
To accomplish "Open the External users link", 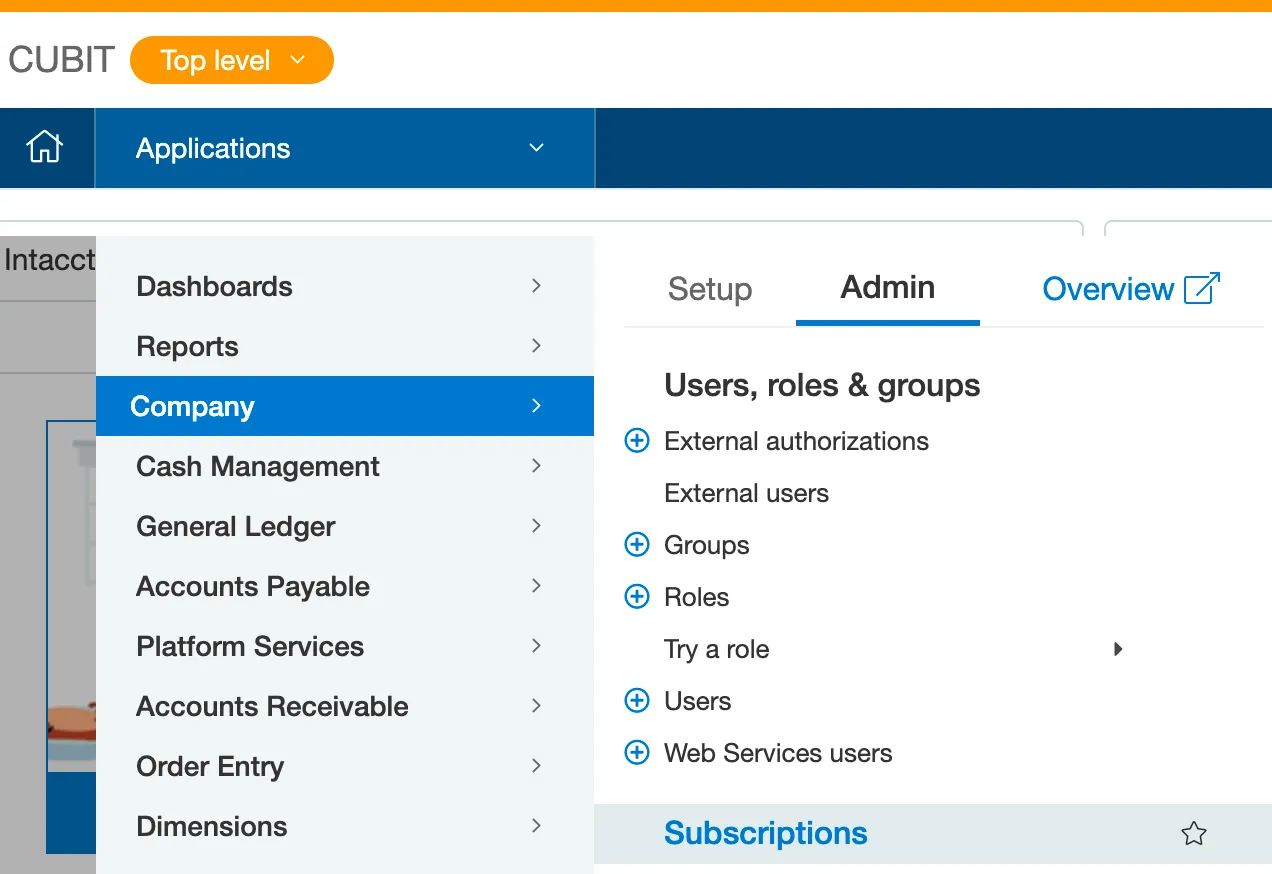I will click(746, 493).
